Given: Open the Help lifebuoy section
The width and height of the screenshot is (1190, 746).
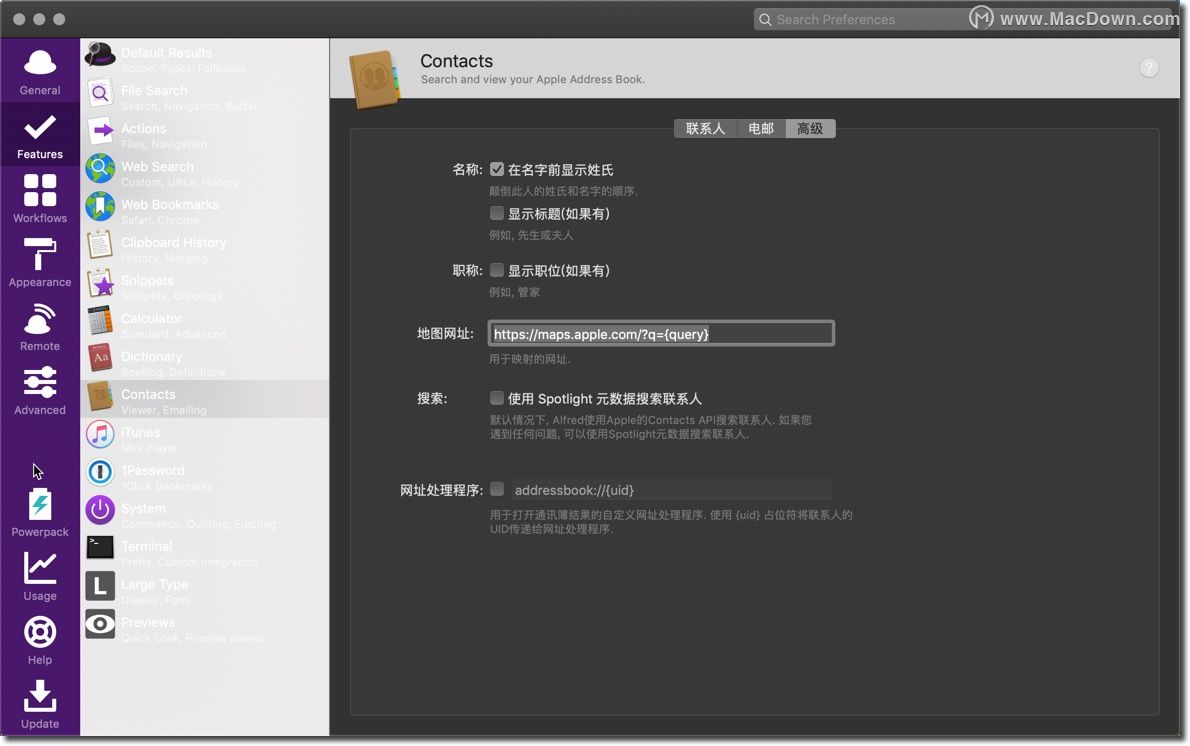Looking at the screenshot, I should [x=39, y=641].
